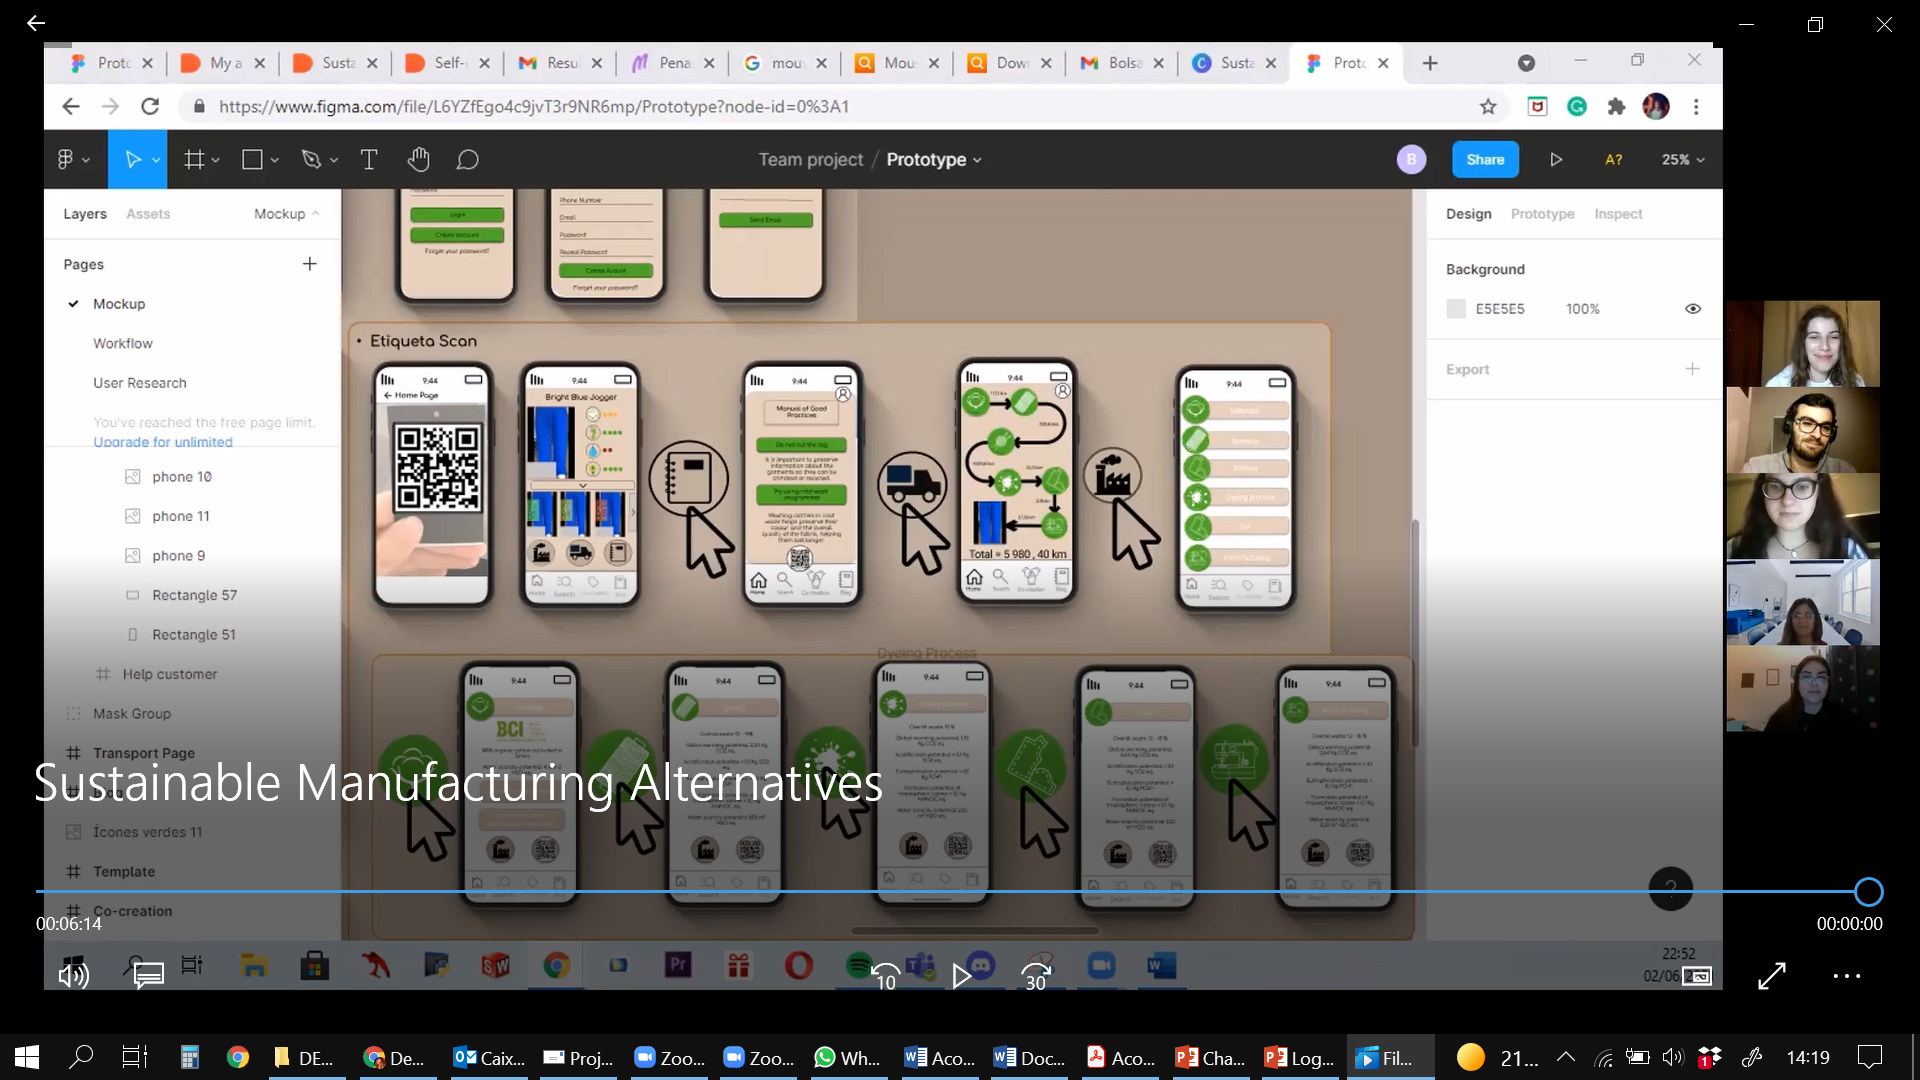Select the Comment tool
The image size is (1920, 1080).
(x=467, y=160)
